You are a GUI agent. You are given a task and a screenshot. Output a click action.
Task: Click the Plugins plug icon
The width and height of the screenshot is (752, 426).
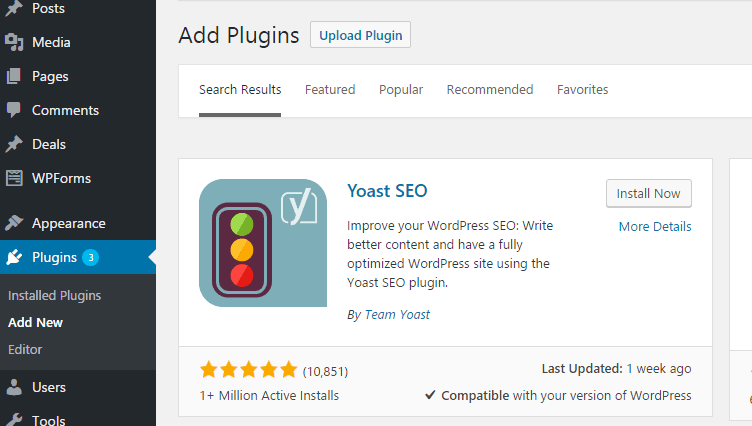(x=14, y=257)
